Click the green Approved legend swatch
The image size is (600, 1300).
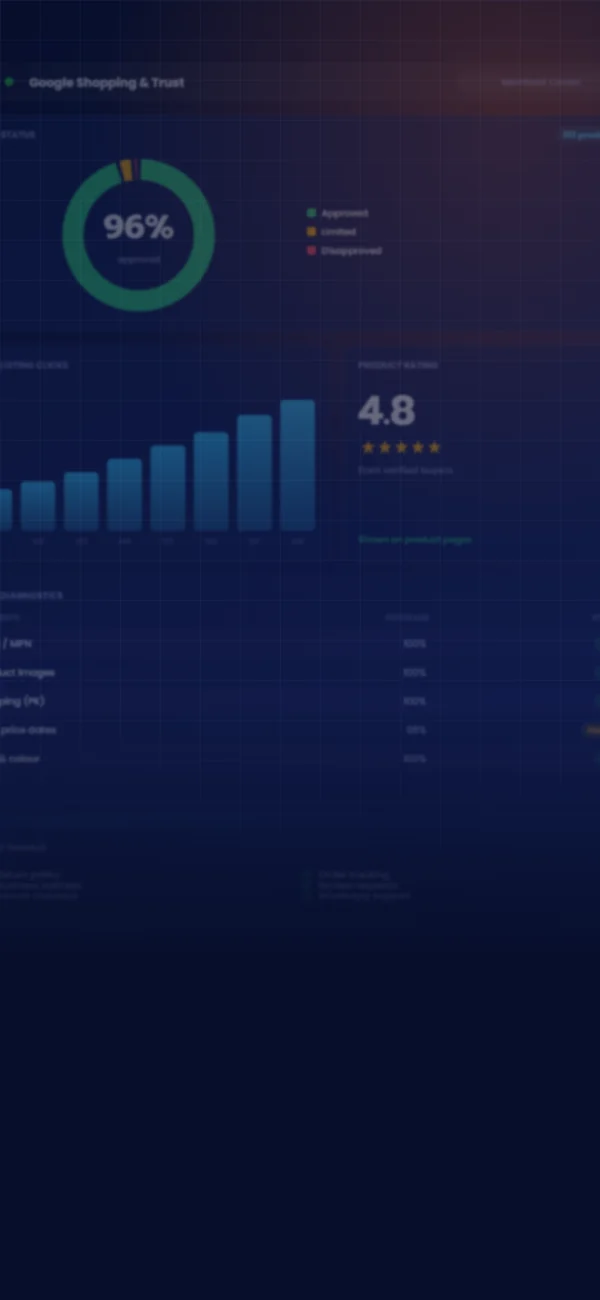pos(311,213)
